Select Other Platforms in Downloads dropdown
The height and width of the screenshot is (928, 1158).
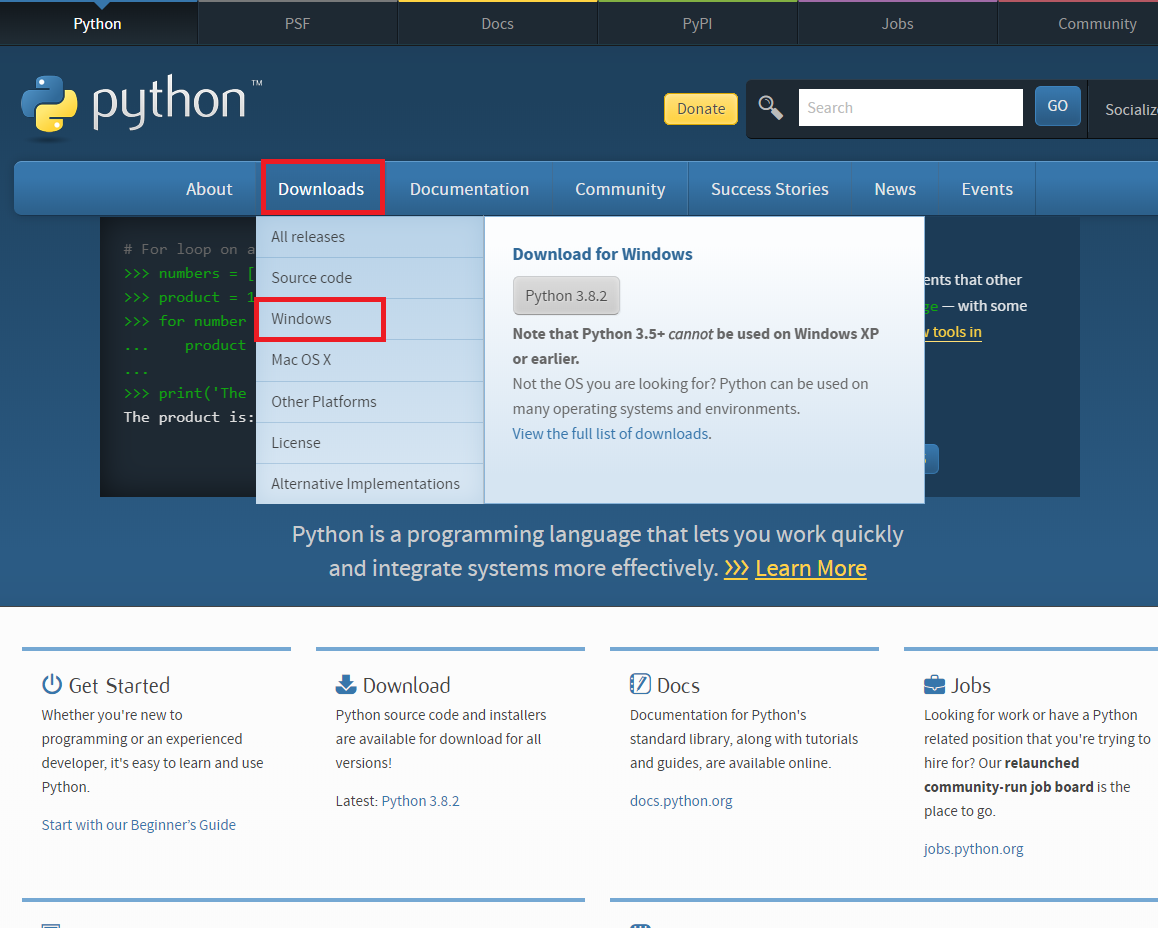(x=370, y=402)
